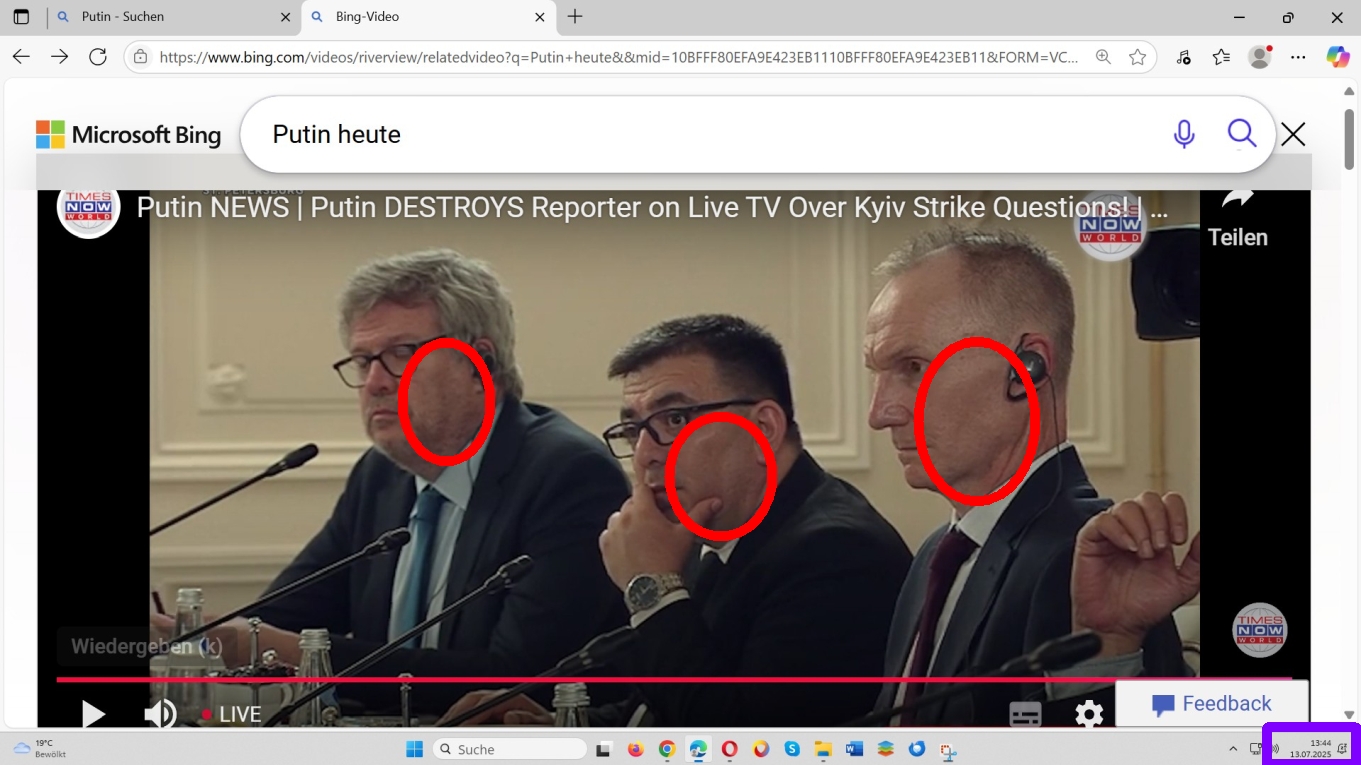Screen dimensions: 1361x765
Task: Click the Microsoft Bing logo link
Action: click(x=129, y=135)
